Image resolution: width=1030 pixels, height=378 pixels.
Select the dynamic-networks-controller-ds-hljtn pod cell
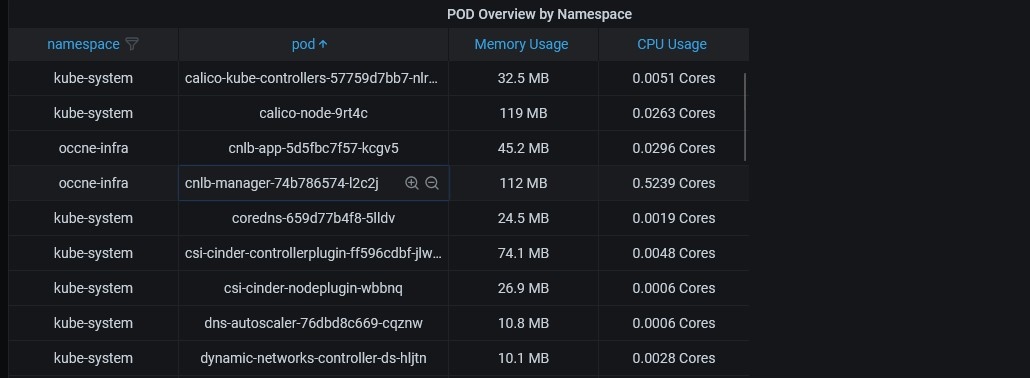point(313,358)
